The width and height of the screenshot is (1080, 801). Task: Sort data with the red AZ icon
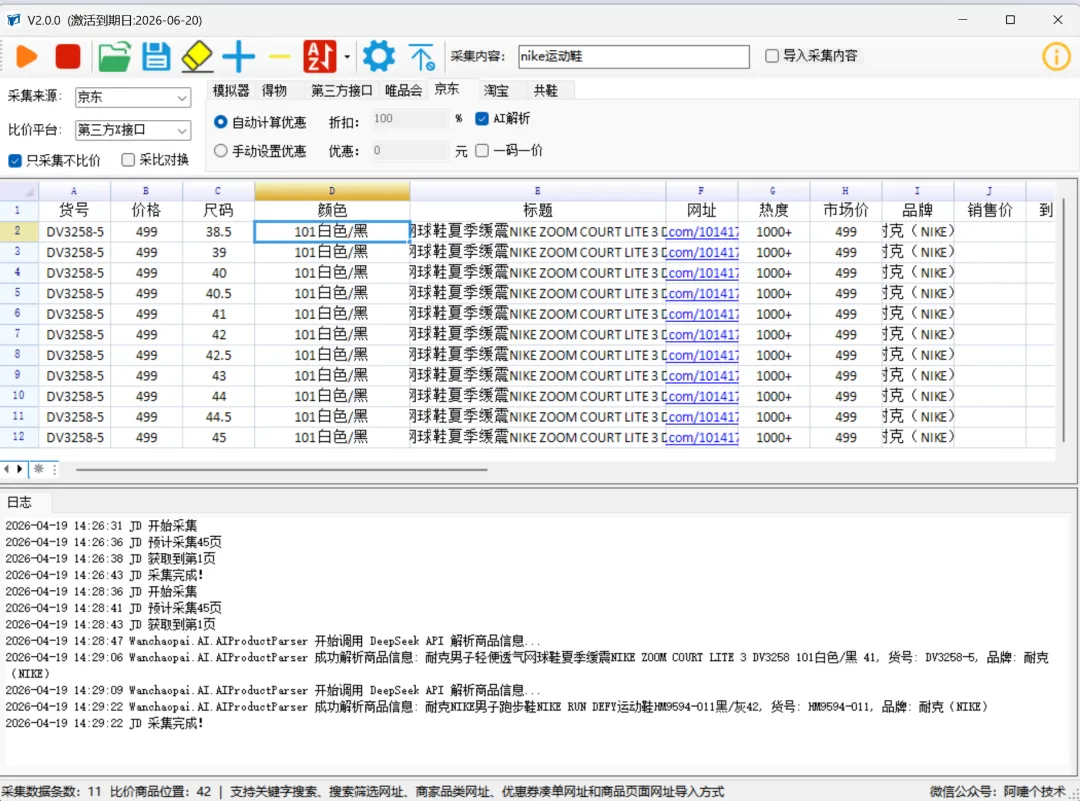(x=320, y=56)
